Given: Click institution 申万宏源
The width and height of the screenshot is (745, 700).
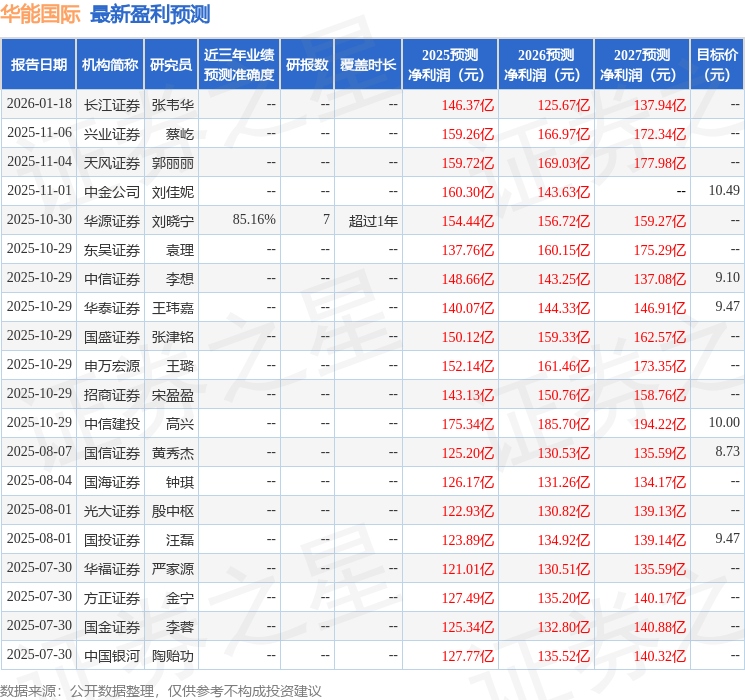Looking at the screenshot, I should (112, 366).
